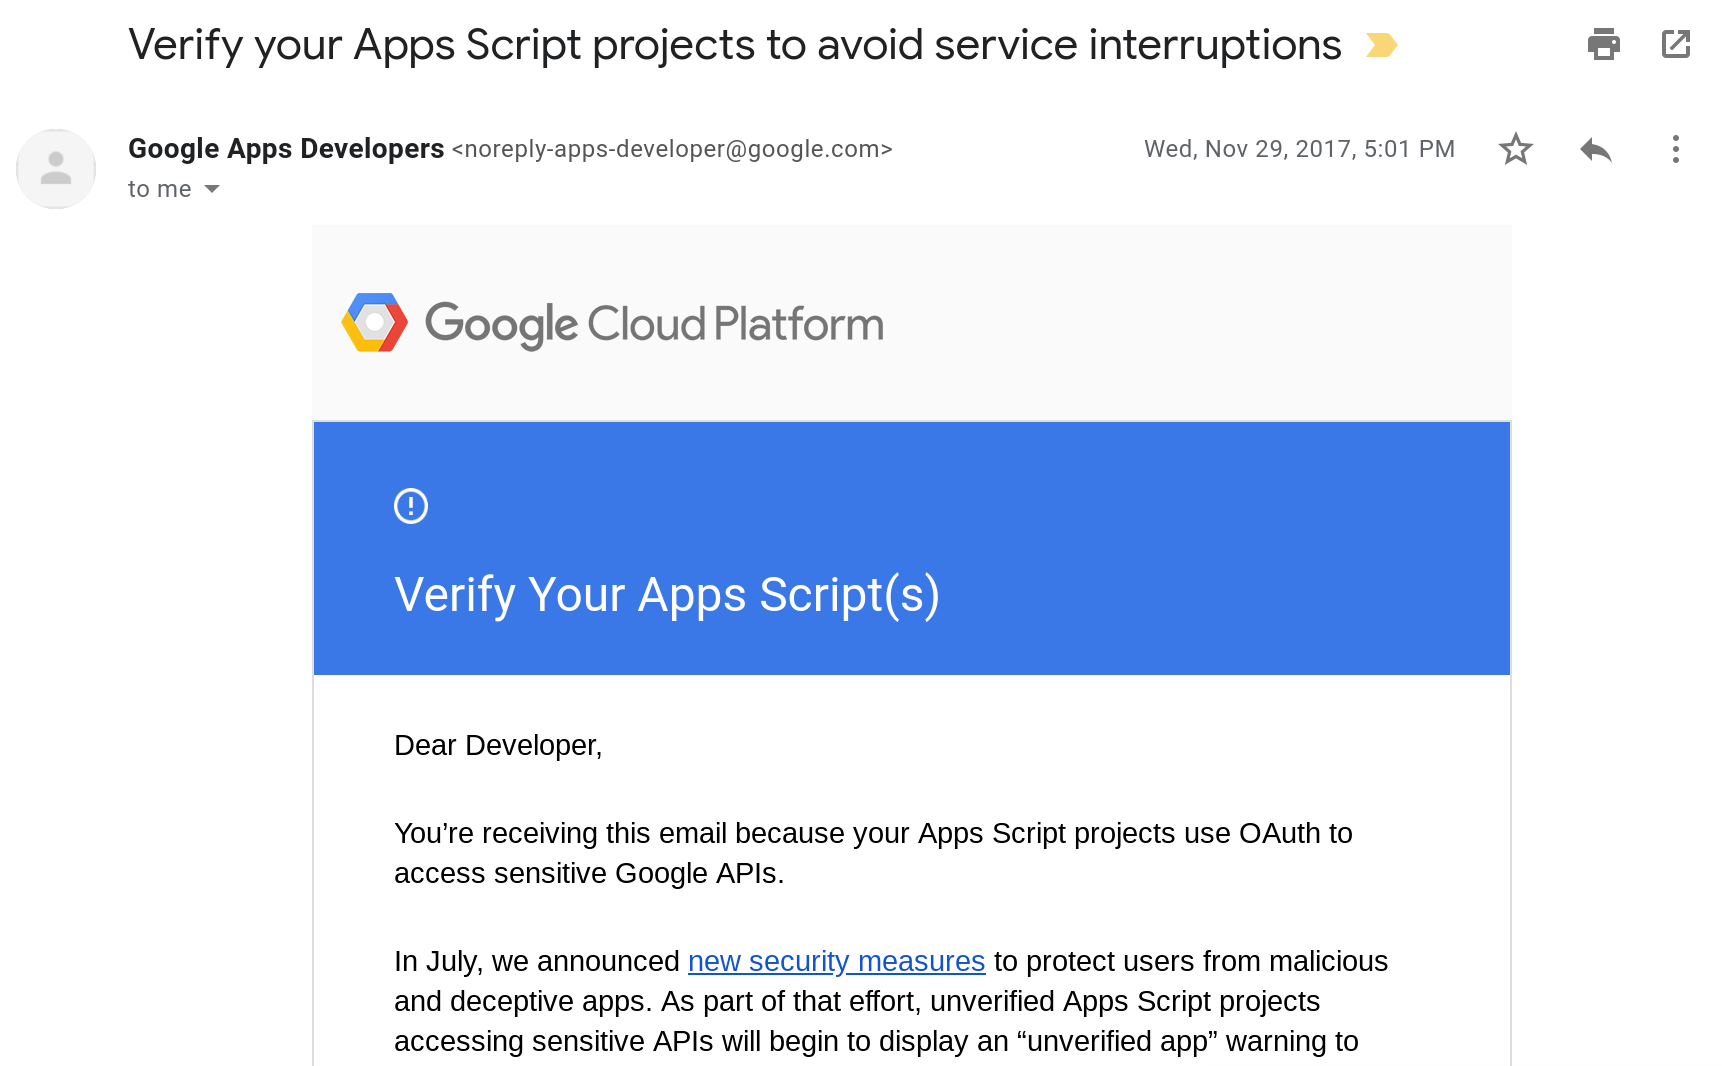Screen dimensions: 1722x1066
Task: Toggle the yellow importance marker beside subject
Action: pyautogui.click(x=1382, y=45)
